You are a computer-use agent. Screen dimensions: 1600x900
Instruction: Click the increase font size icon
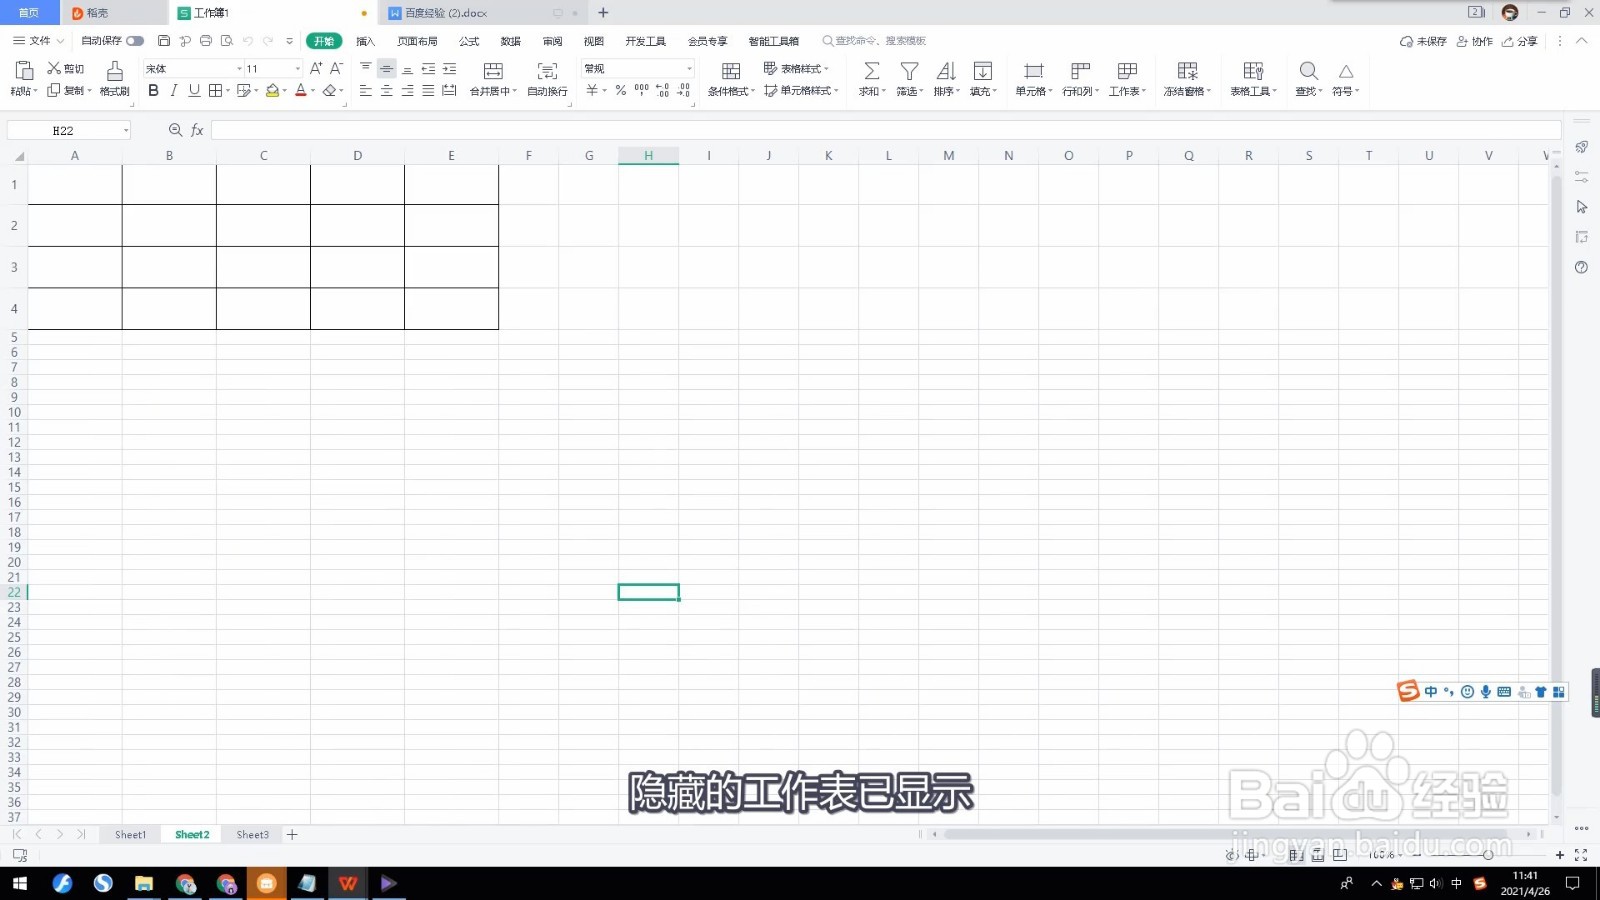point(316,68)
